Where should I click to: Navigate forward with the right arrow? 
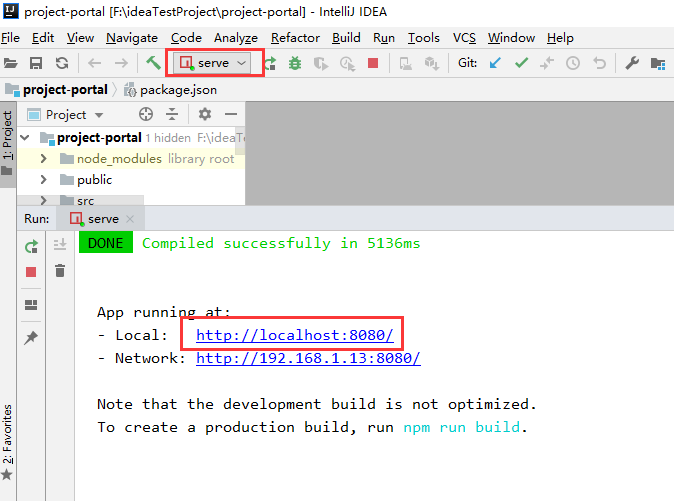coord(121,64)
